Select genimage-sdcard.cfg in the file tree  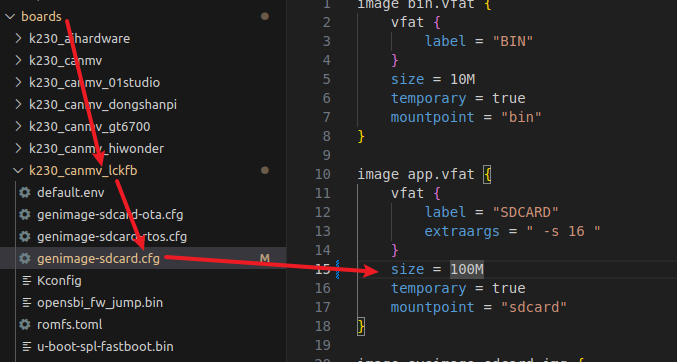click(x=98, y=259)
